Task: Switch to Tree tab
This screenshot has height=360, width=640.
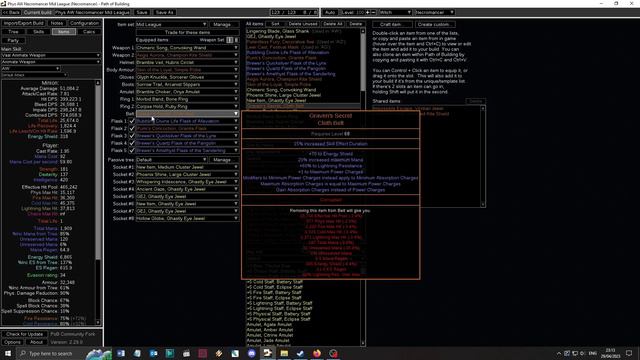Action: click(x=13, y=32)
